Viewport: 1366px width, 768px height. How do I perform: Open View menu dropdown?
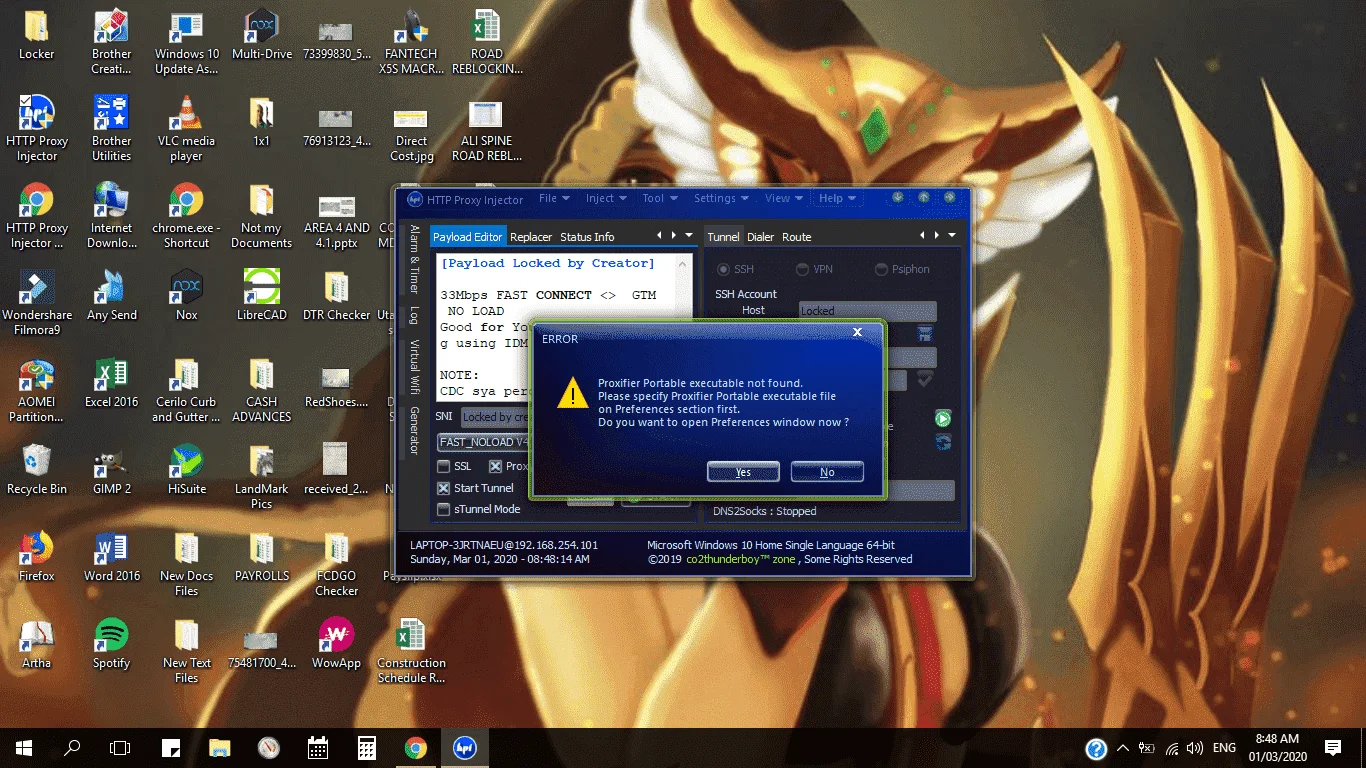(x=784, y=198)
